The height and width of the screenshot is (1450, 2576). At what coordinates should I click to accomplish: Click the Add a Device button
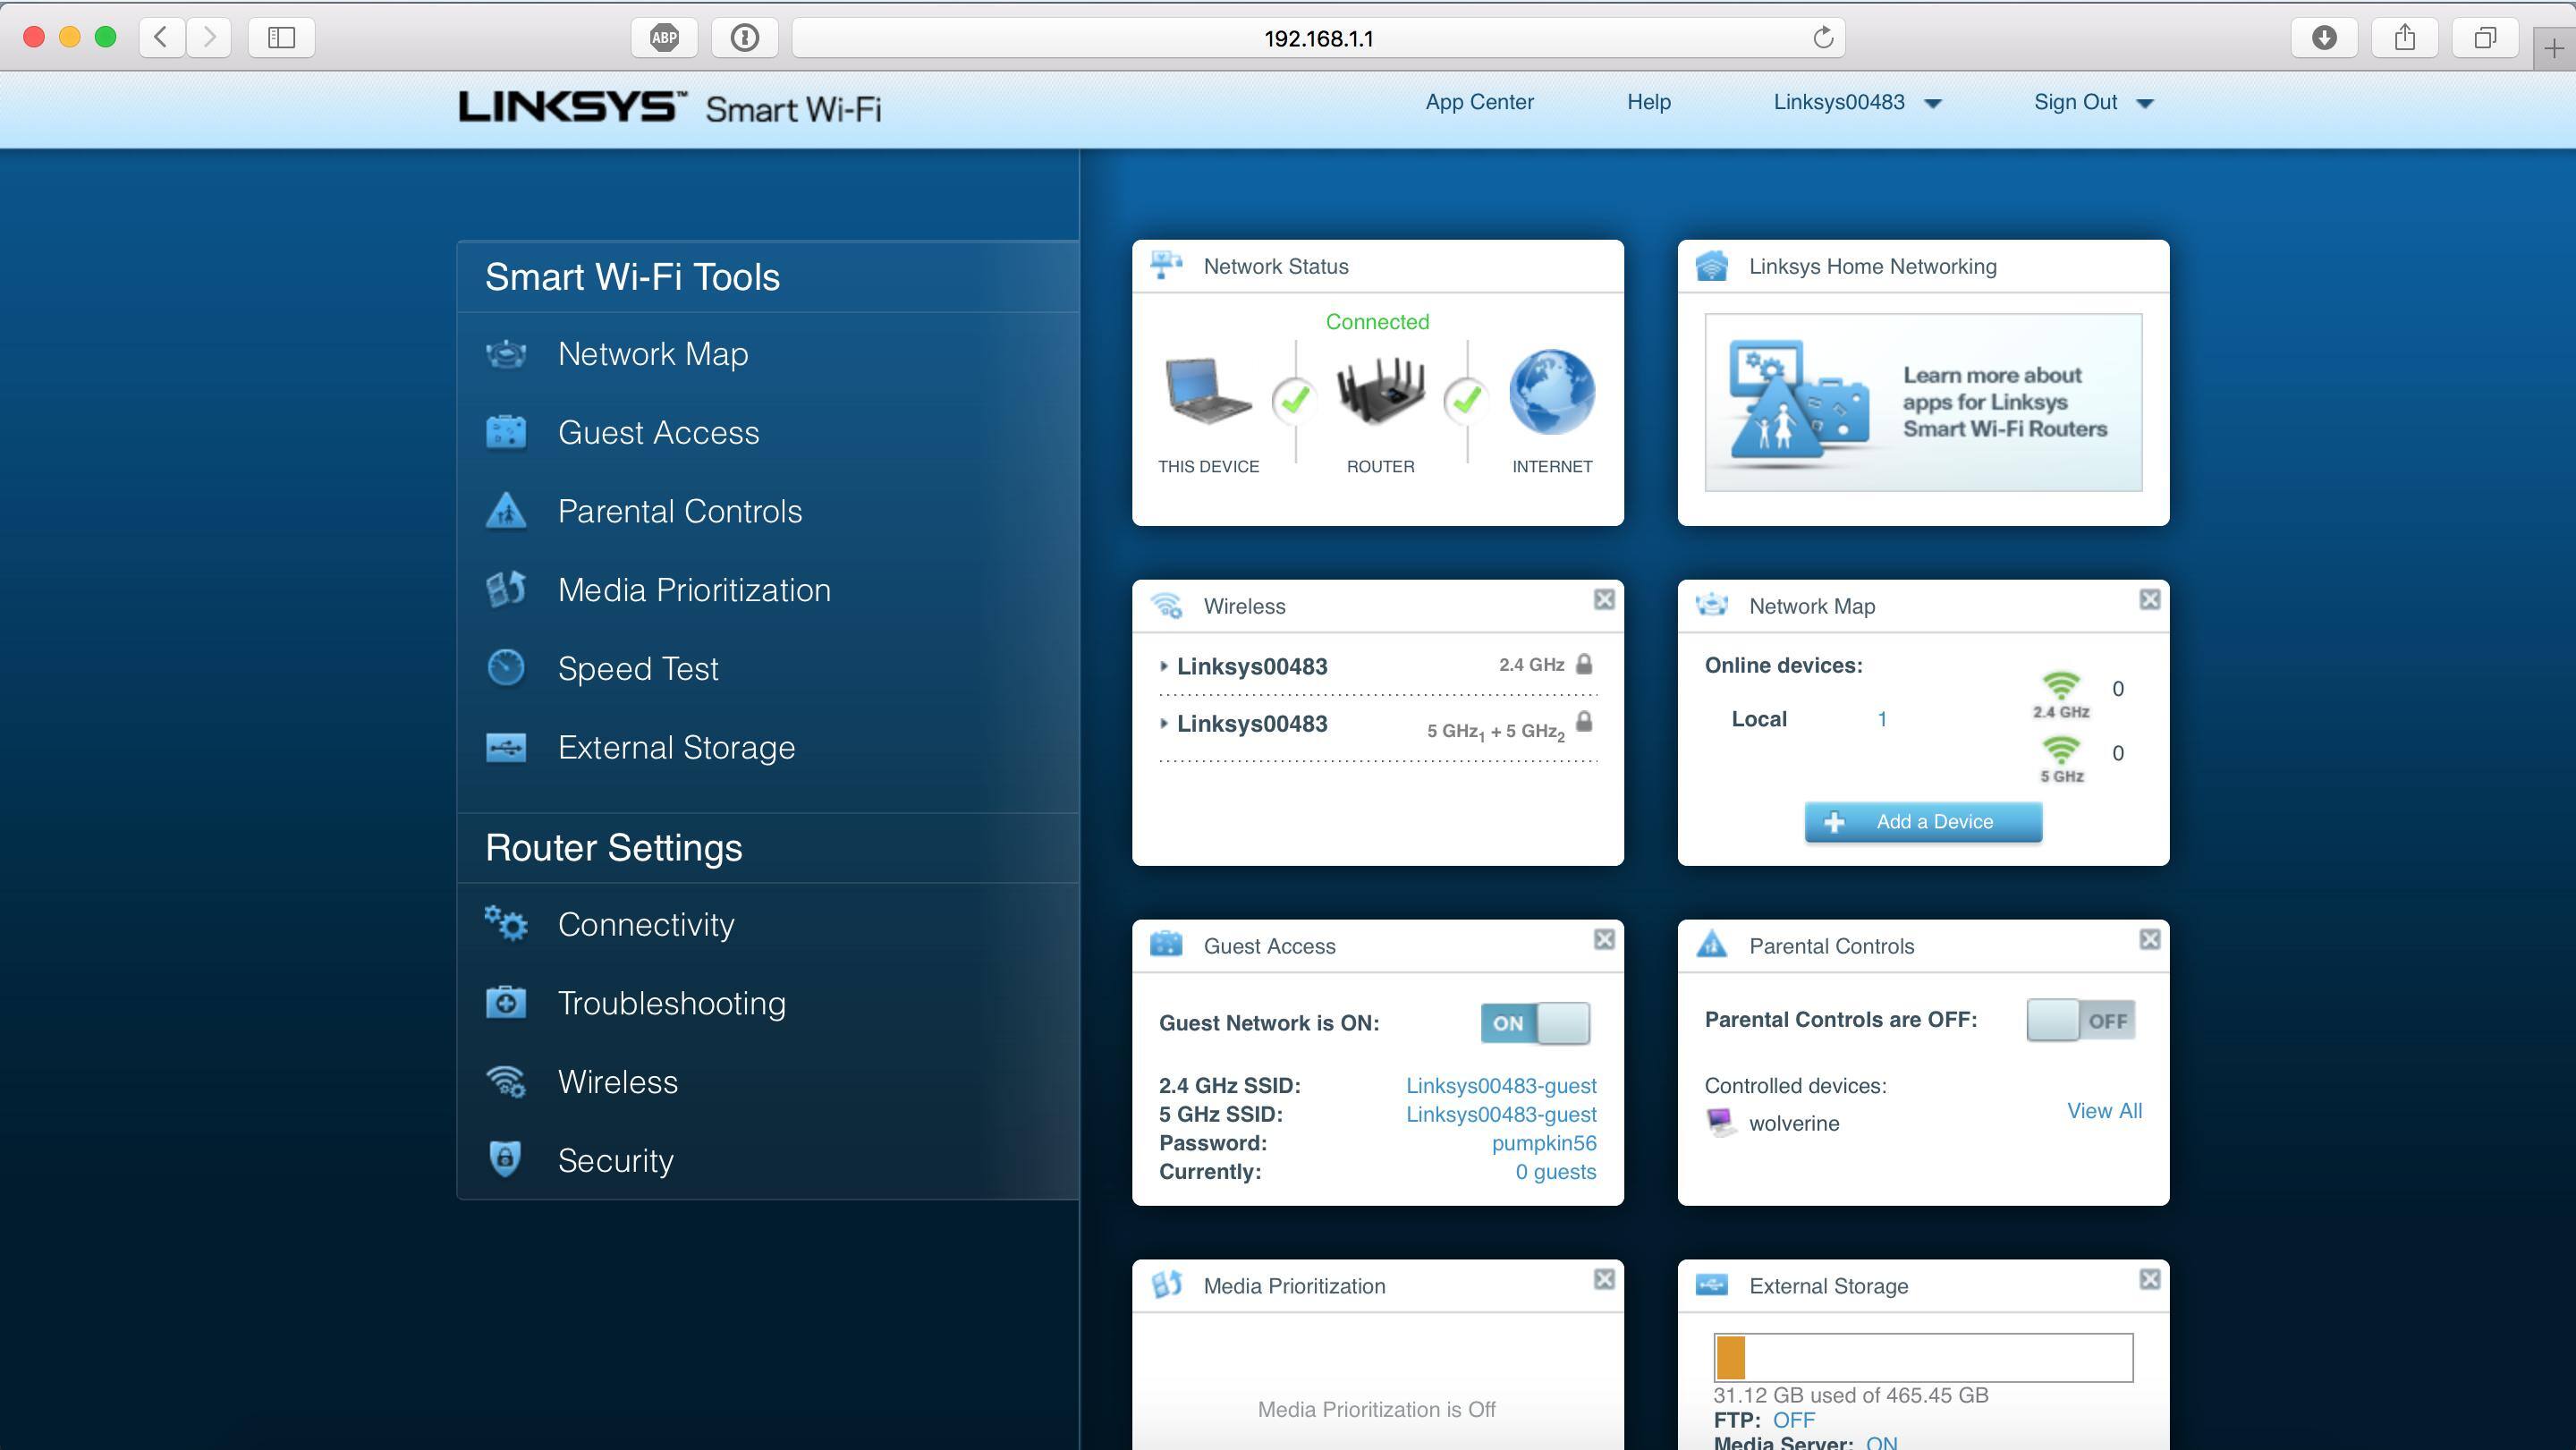(x=1923, y=821)
